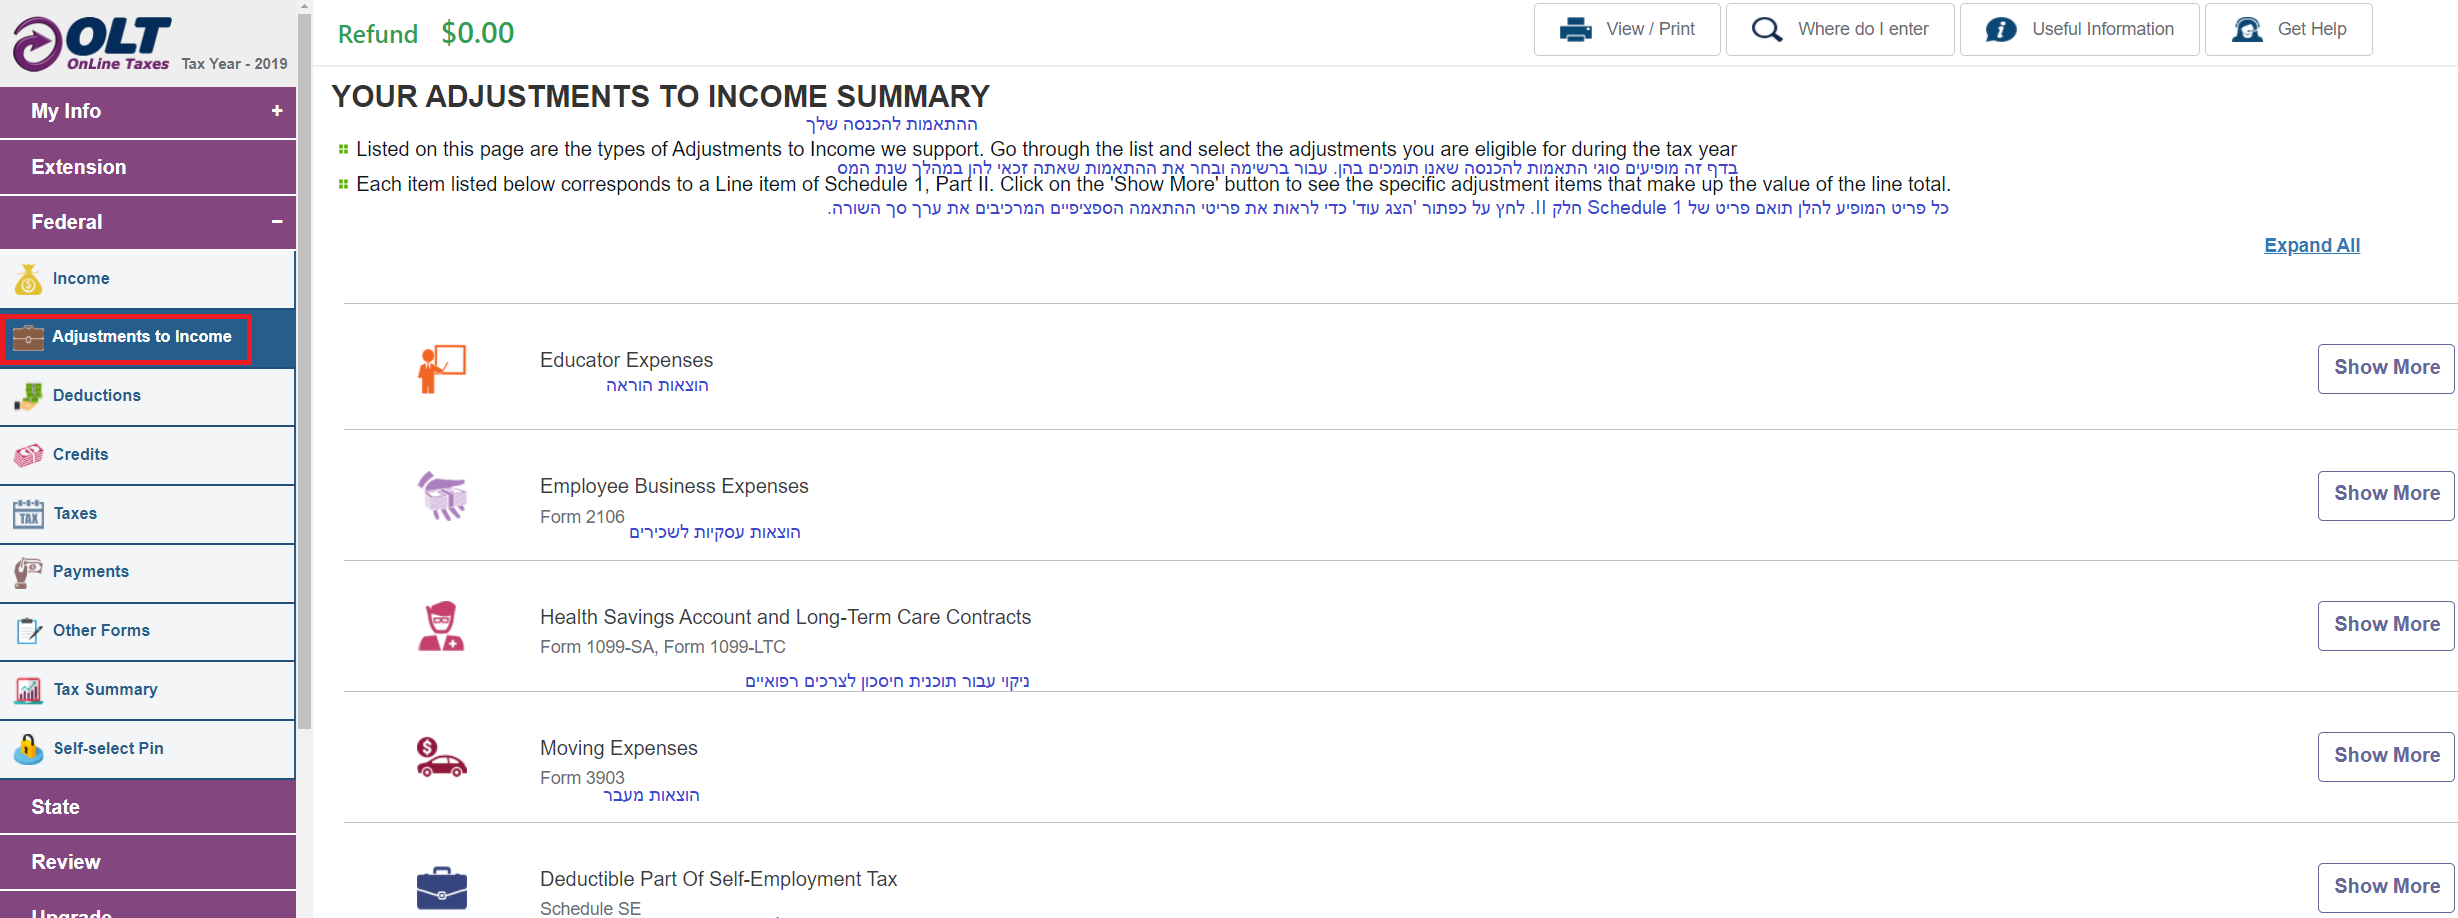
Task: Click the info icon in Useful Information
Action: click(x=2001, y=30)
